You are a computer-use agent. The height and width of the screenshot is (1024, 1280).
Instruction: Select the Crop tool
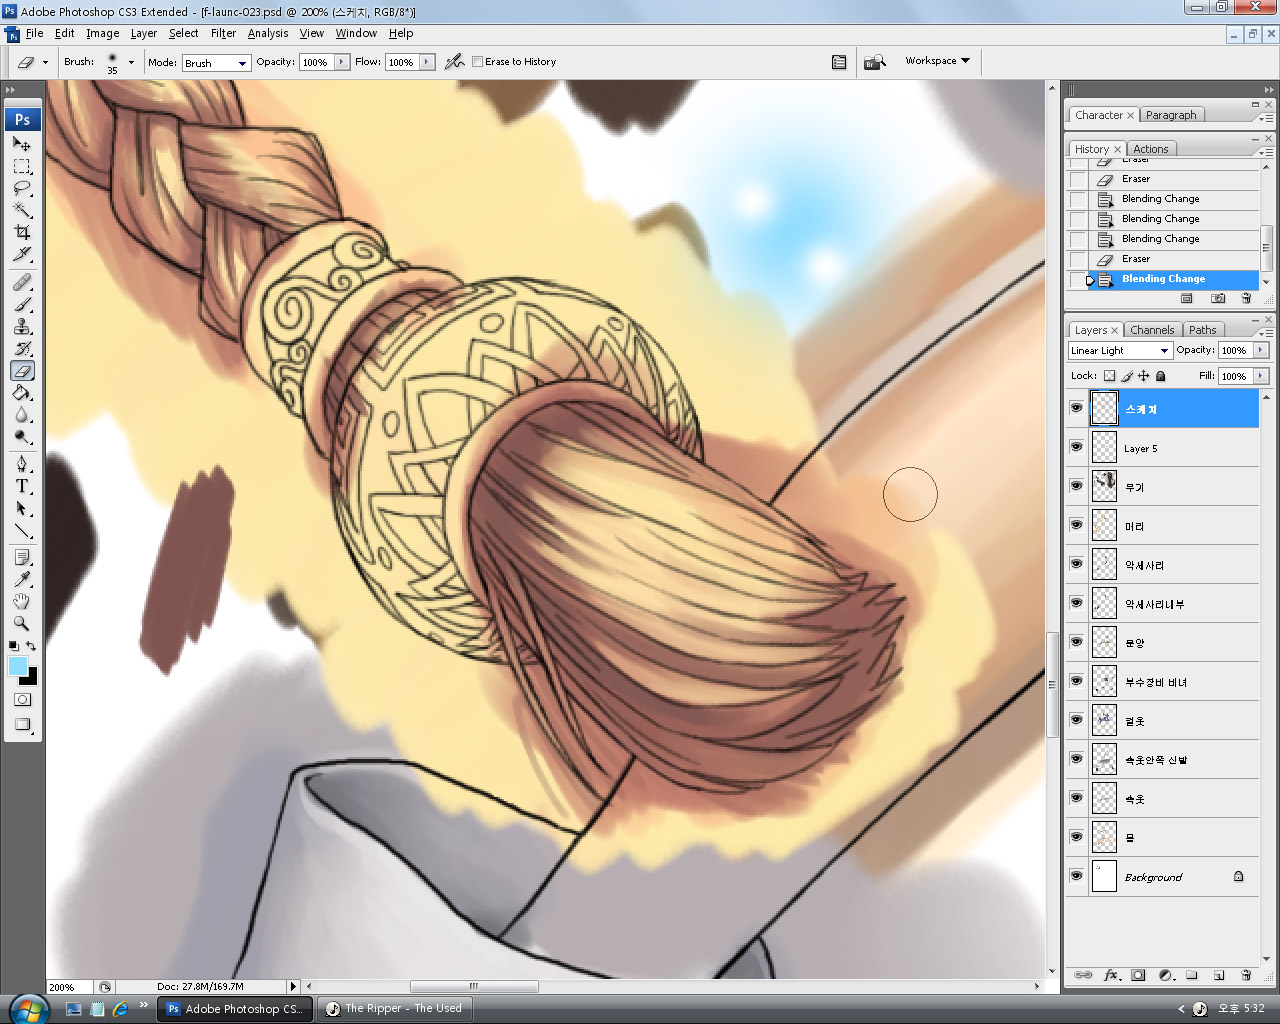tap(22, 232)
